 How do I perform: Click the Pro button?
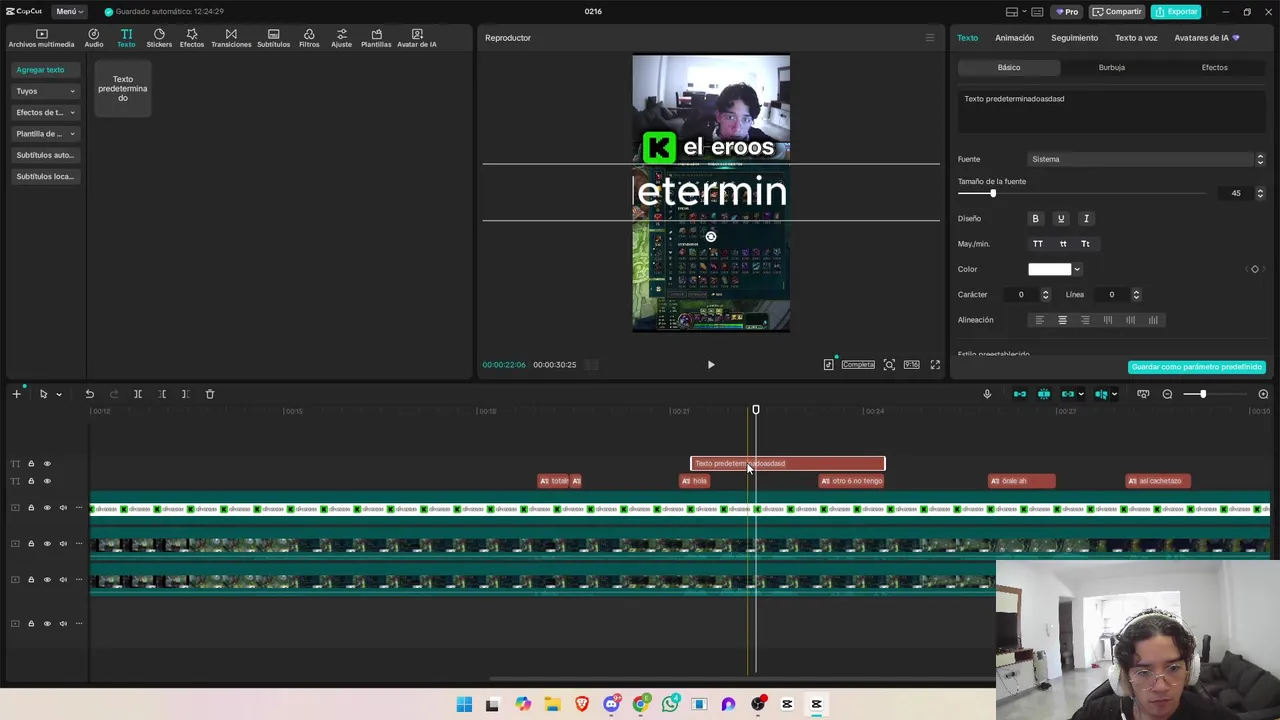tap(1067, 12)
